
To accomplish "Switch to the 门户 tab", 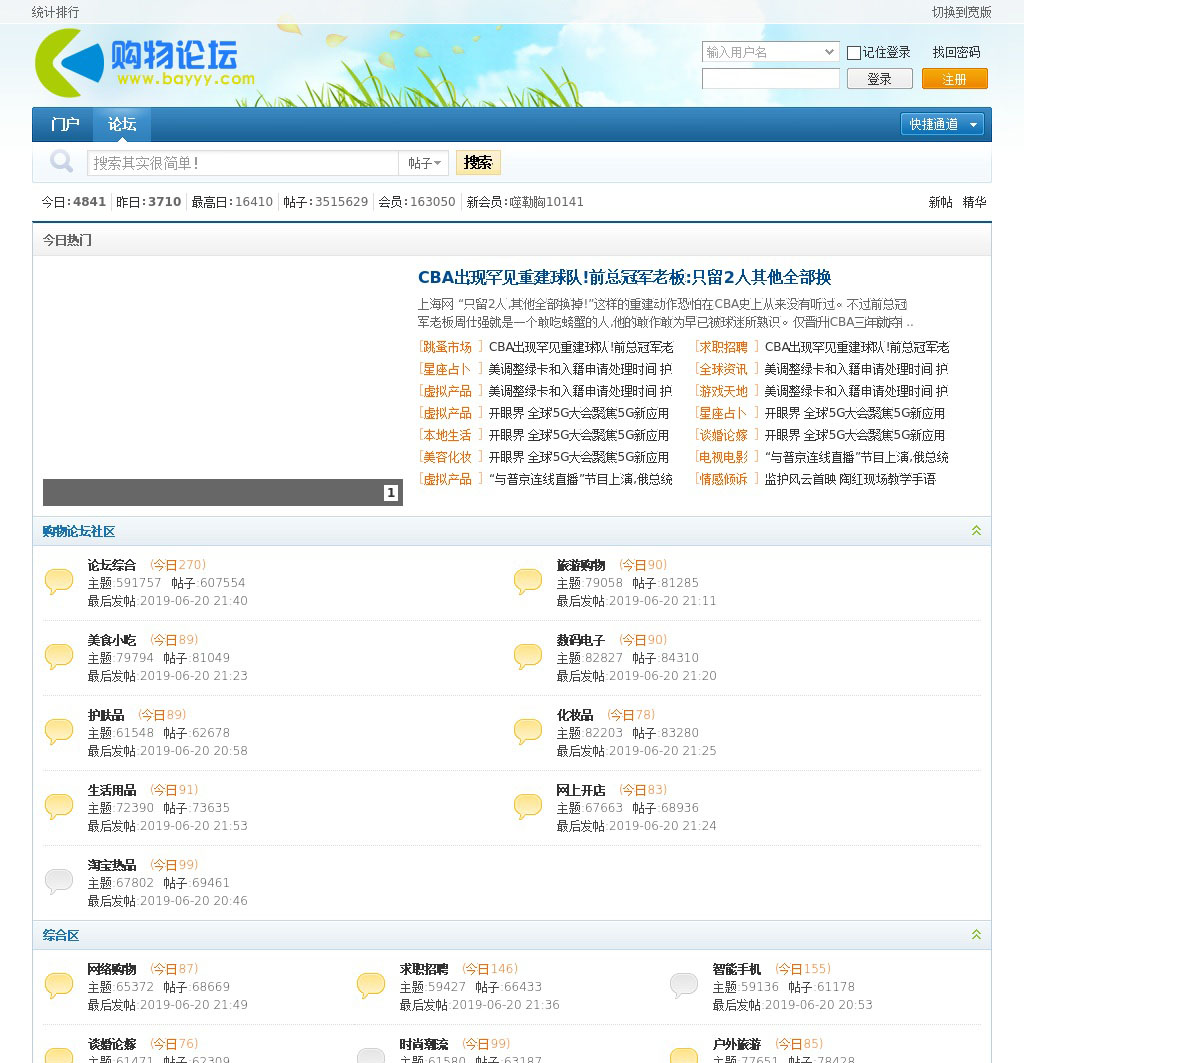I will pyautogui.click(x=65, y=124).
